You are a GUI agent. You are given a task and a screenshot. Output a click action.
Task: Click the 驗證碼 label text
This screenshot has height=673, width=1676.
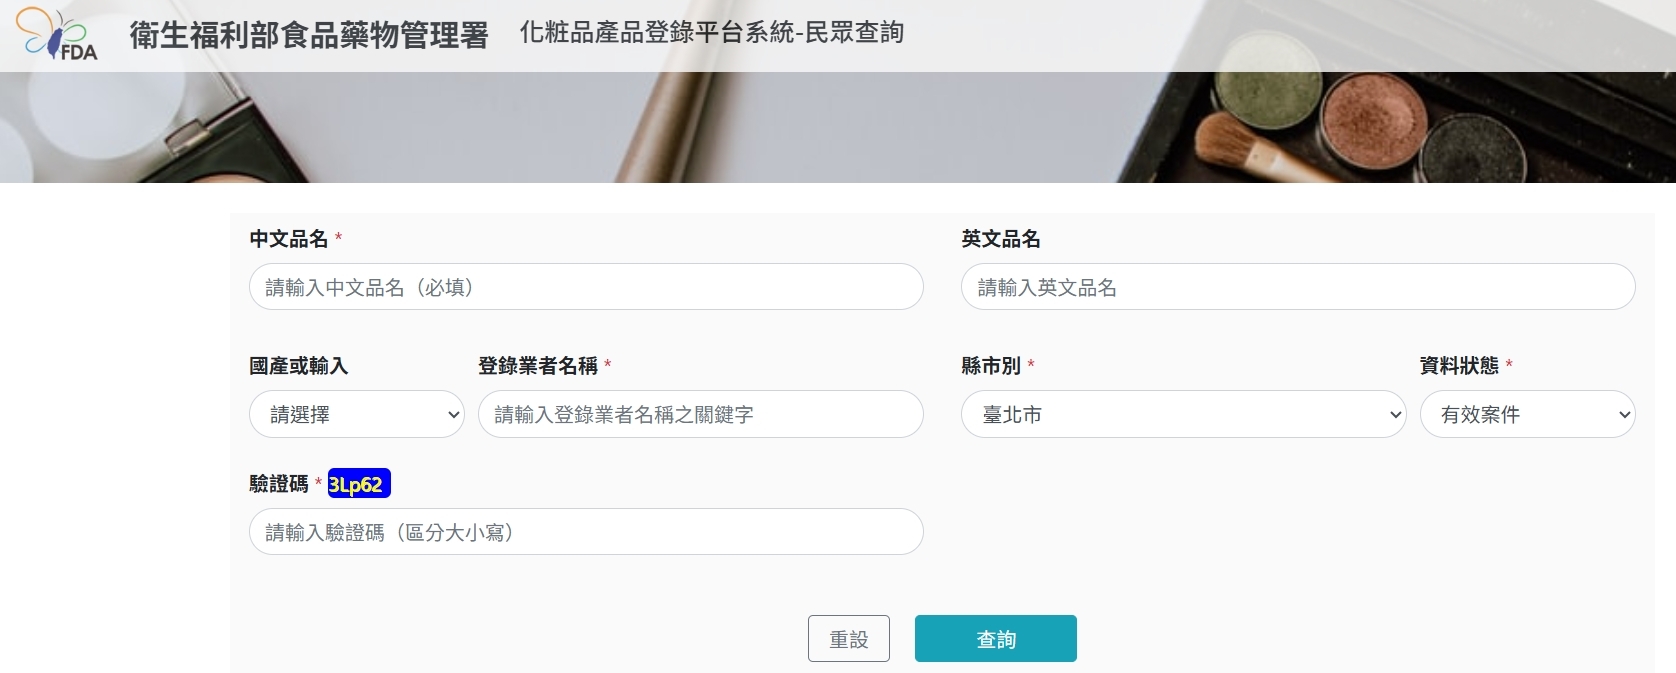279,484
